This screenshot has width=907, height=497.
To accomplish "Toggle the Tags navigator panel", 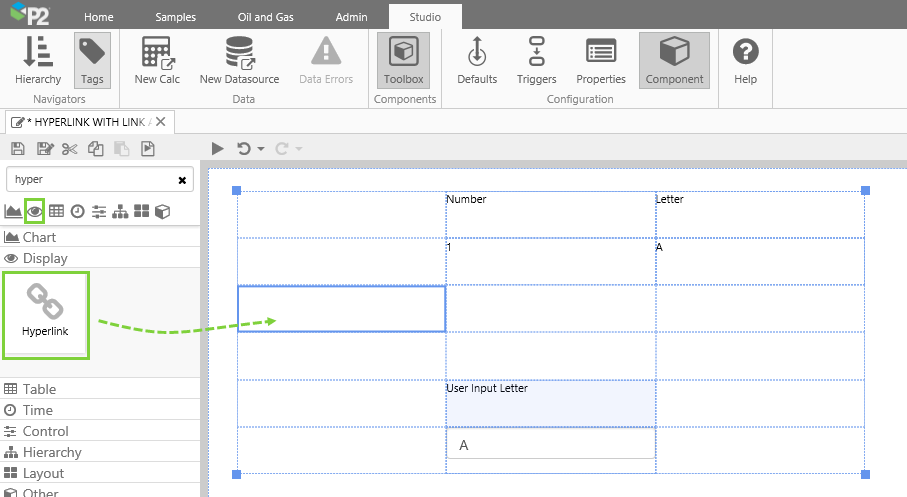I will click(93, 60).
